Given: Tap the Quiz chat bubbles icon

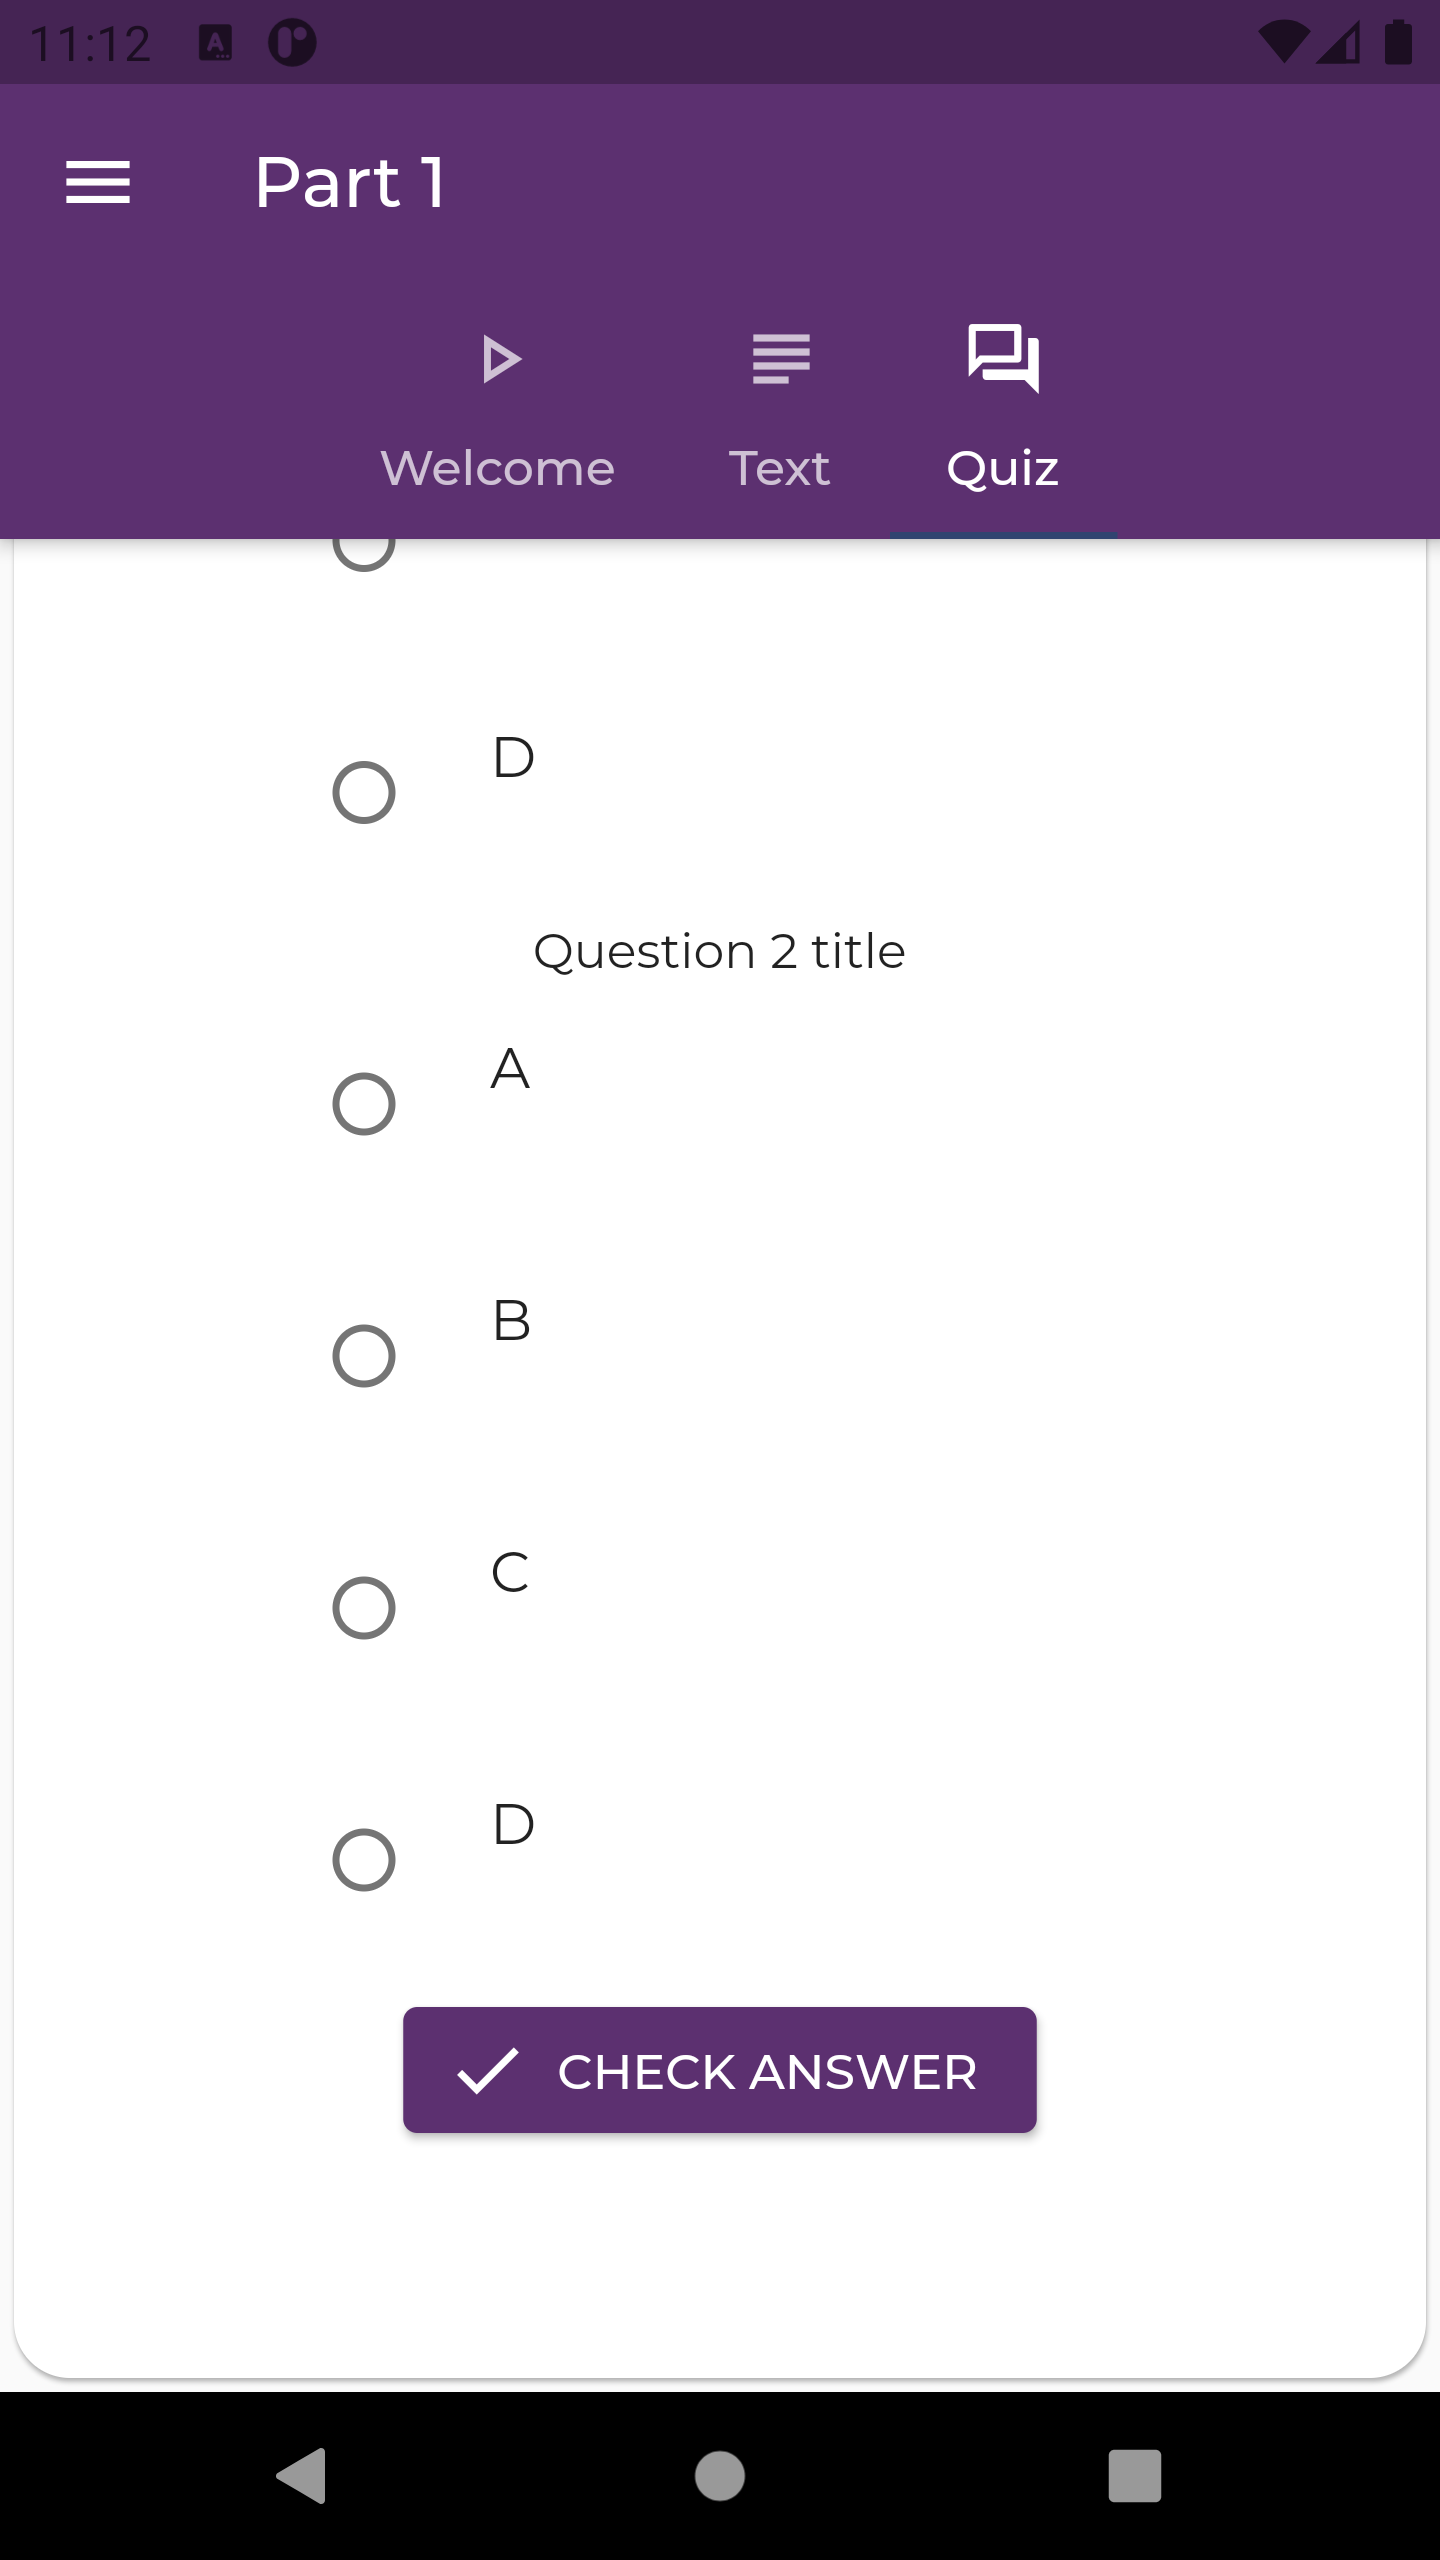Looking at the screenshot, I should (x=1003, y=358).
